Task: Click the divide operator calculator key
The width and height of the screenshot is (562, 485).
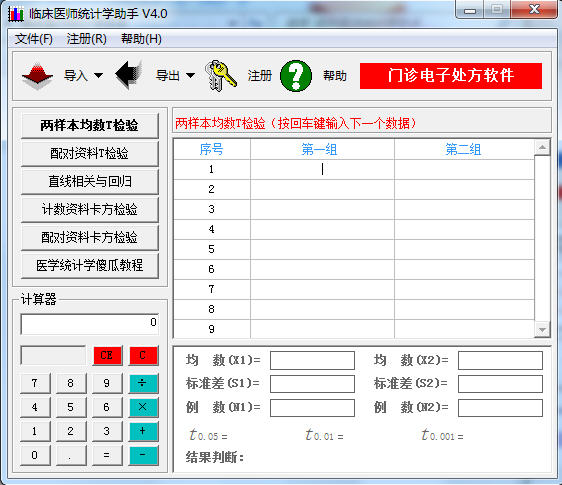Action: [143, 383]
